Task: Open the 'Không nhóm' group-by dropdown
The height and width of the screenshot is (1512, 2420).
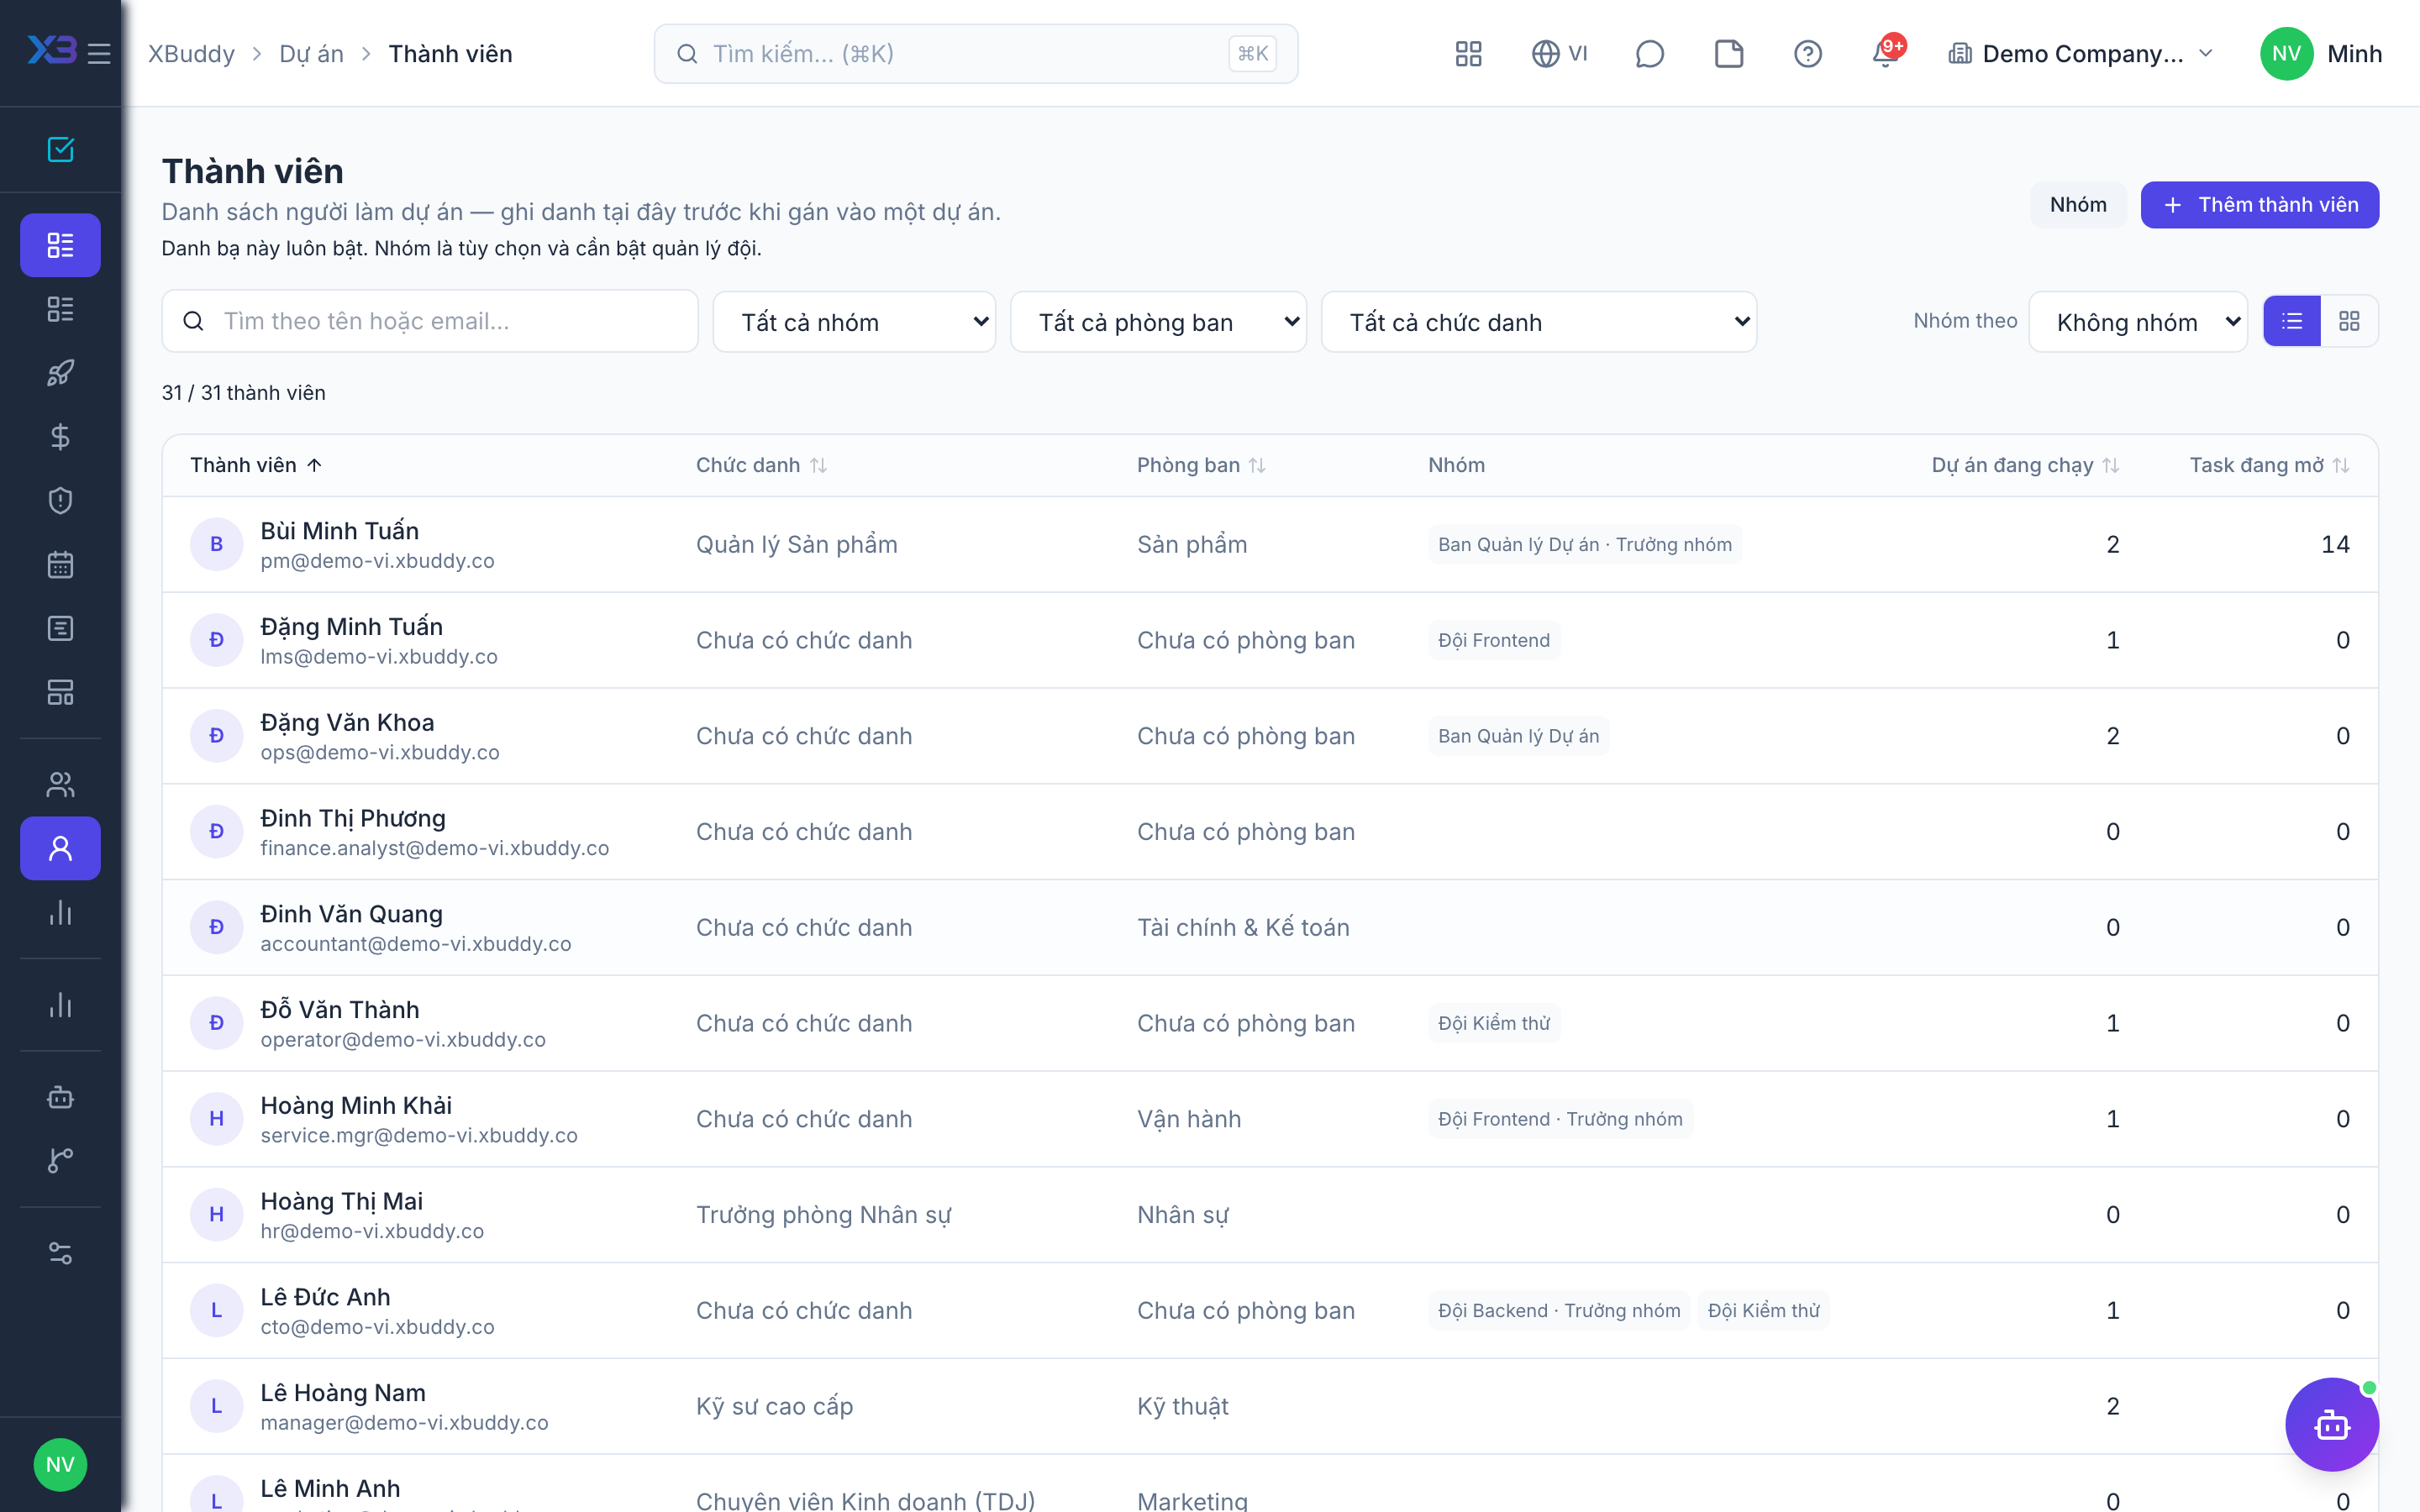Action: 2138,322
